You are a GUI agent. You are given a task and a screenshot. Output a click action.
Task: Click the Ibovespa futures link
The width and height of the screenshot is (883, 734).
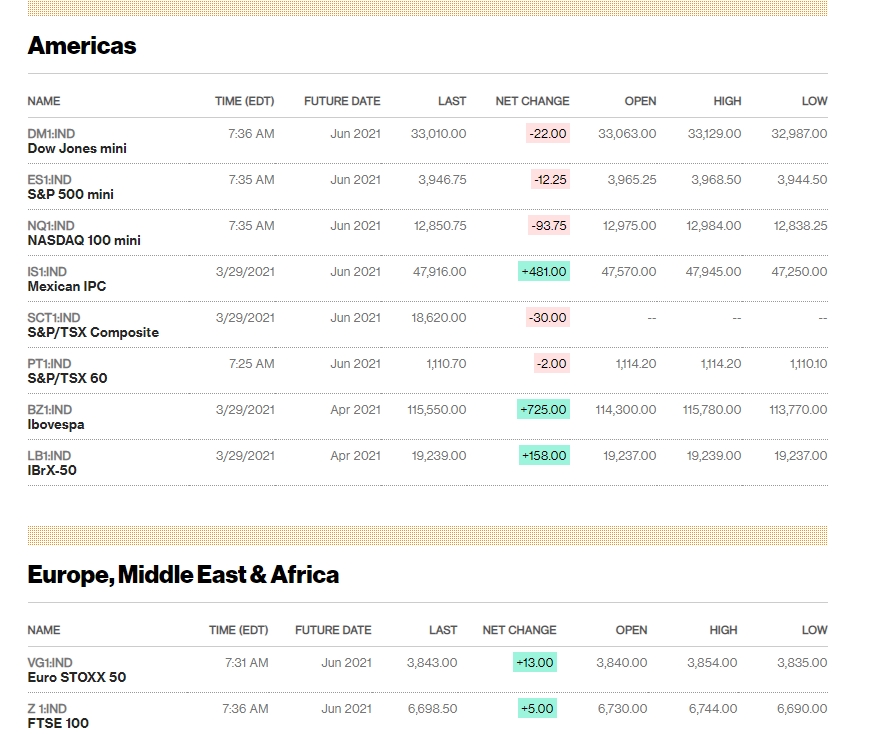56,424
